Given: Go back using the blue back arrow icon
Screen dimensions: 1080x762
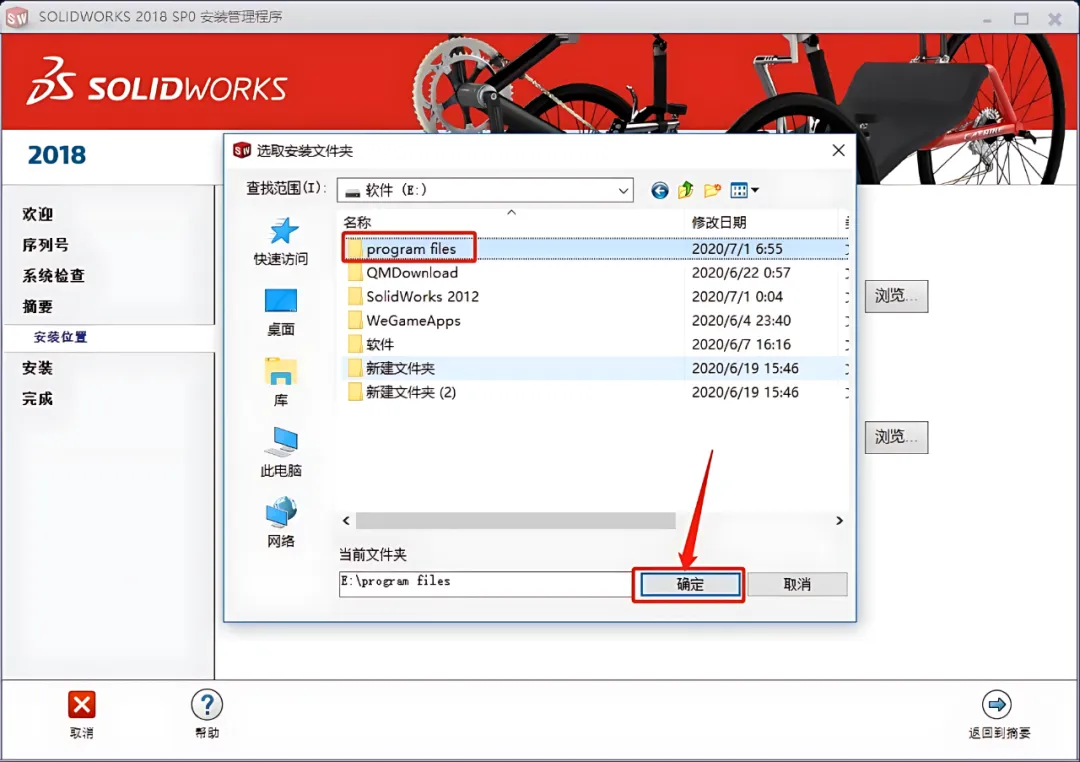Looking at the screenshot, I should [659, 190].
